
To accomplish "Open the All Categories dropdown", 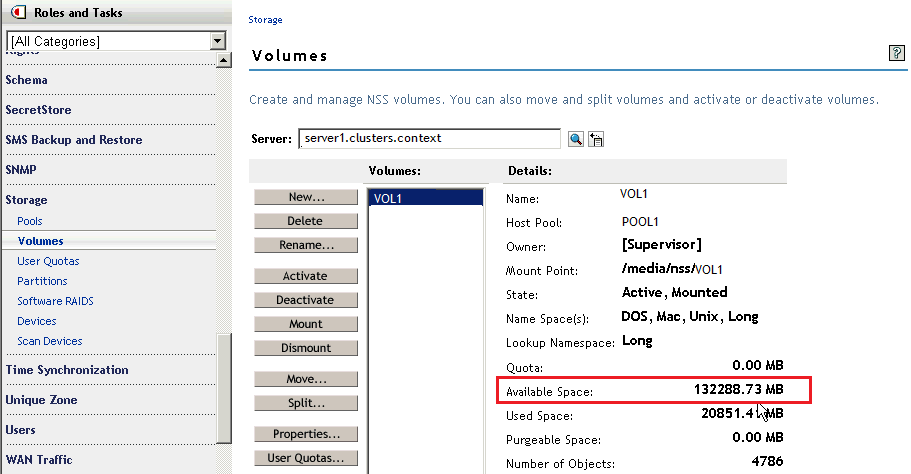I will click(x=217, y=41).
